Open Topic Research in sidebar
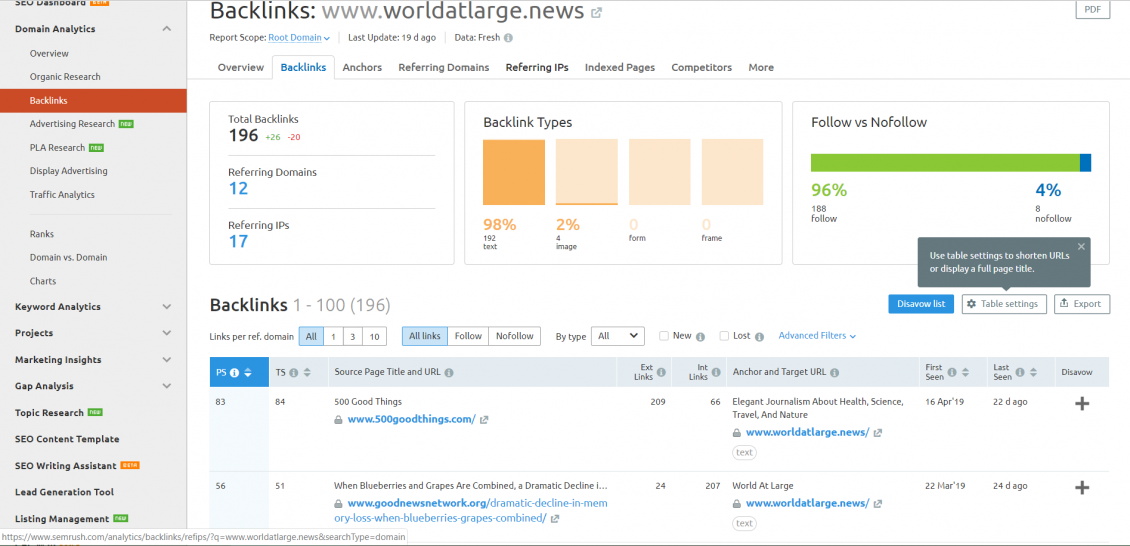The image size is (1130, 546). click(x=49, y=413)
